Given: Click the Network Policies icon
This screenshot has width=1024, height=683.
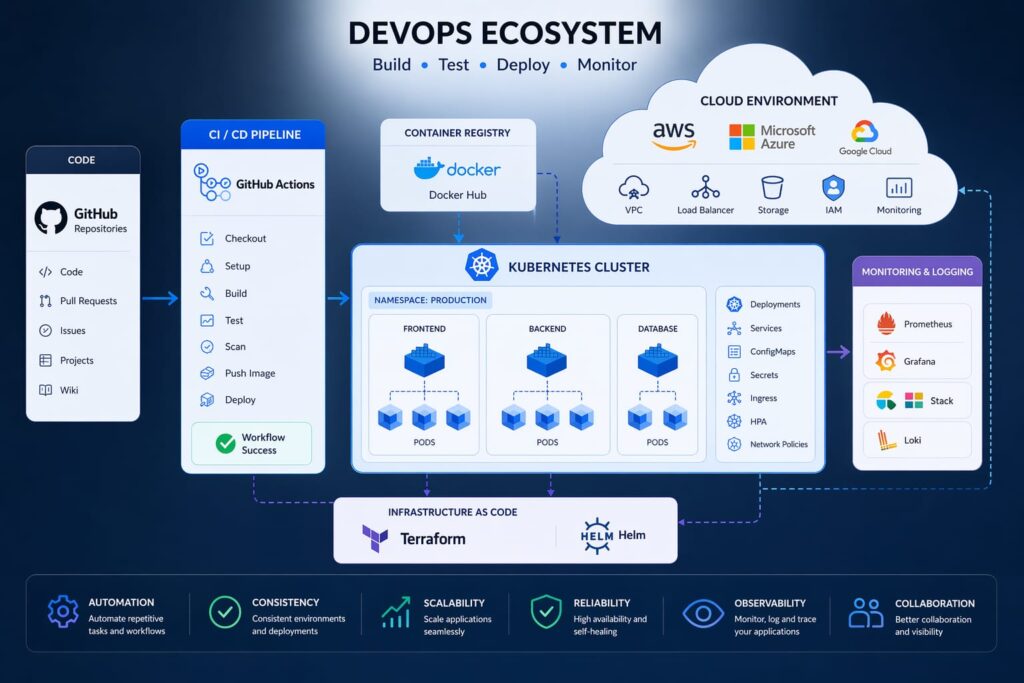Looking at the screenshot, I should coord(734,445).
